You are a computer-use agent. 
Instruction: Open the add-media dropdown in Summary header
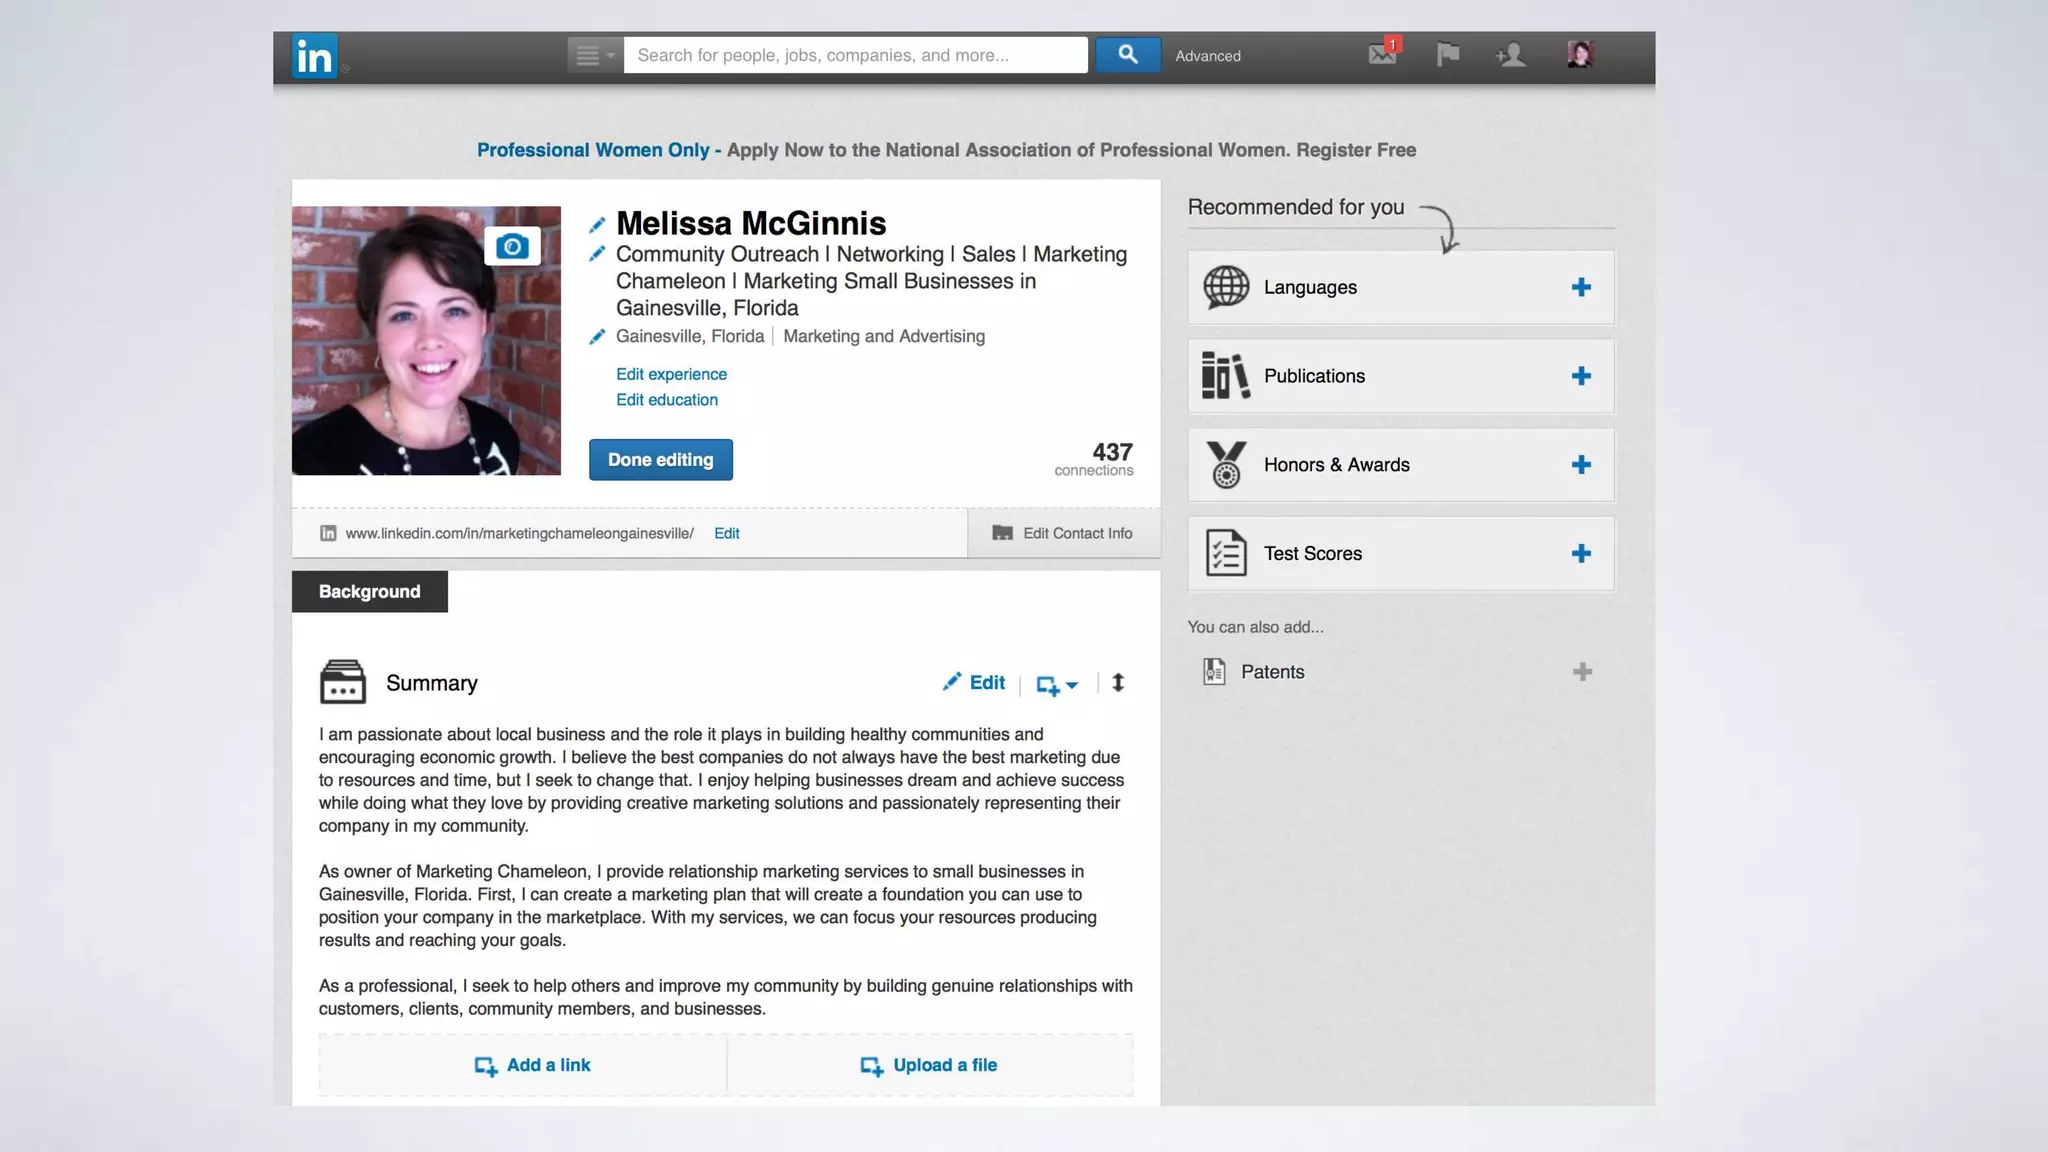click(1056, 685)
